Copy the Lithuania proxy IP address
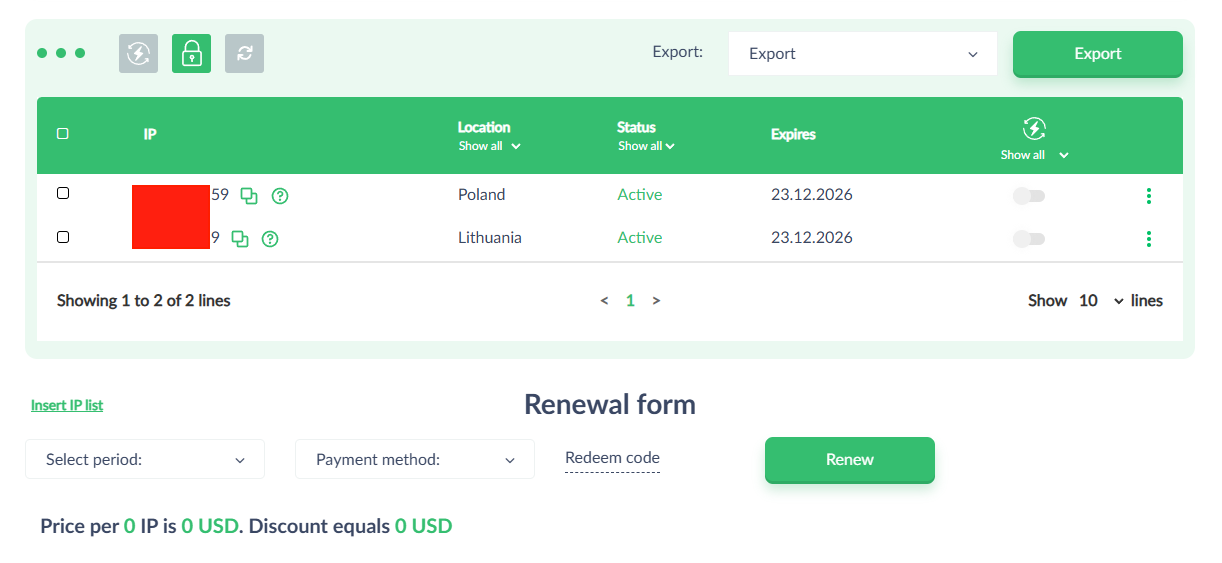 point(240,239)
